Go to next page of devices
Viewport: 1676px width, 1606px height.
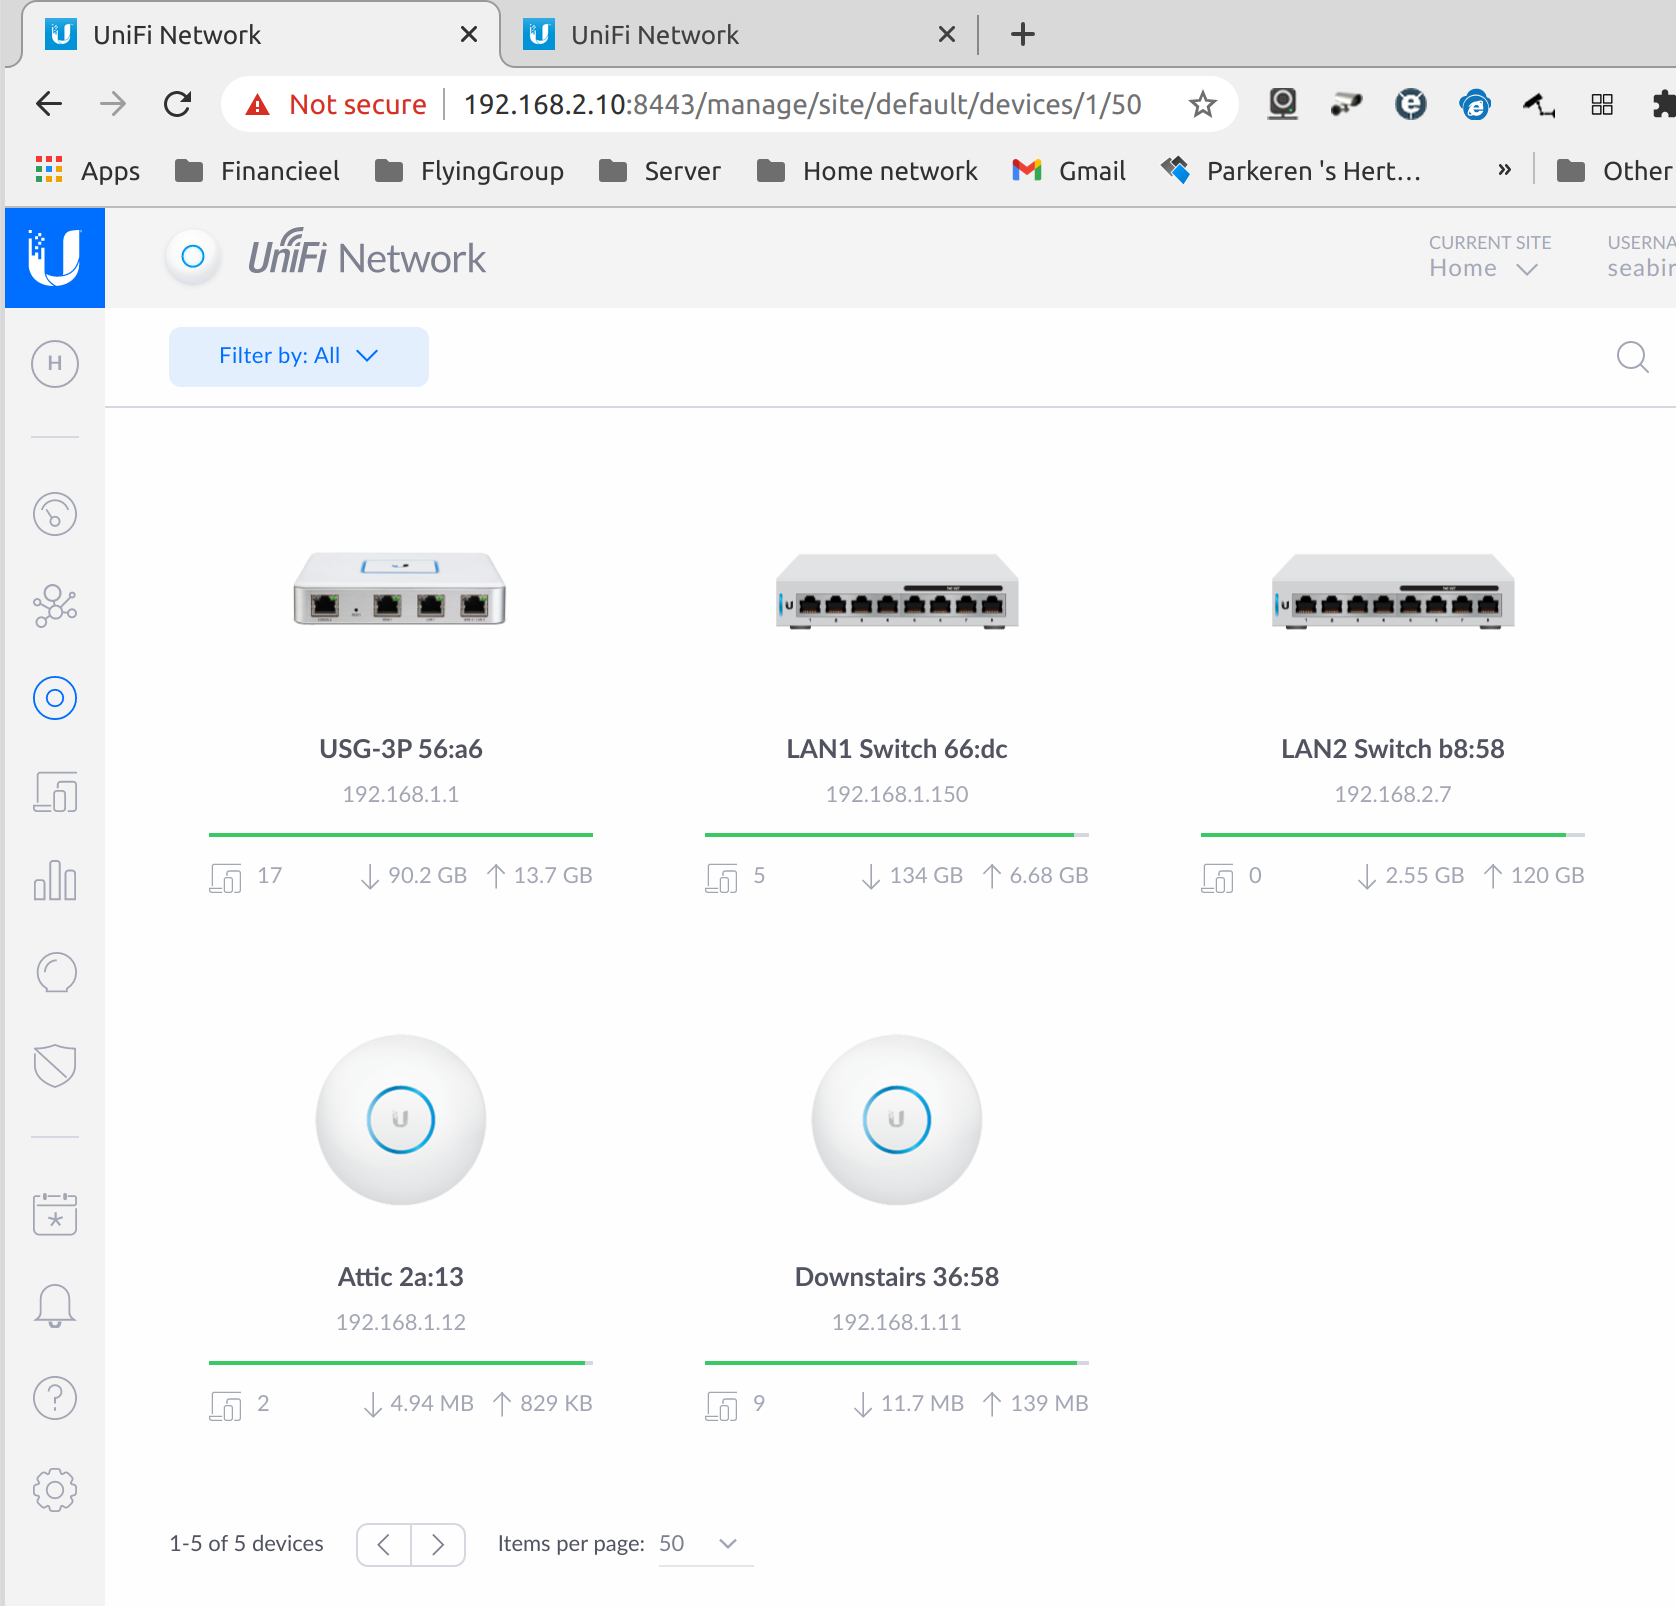438,1545
